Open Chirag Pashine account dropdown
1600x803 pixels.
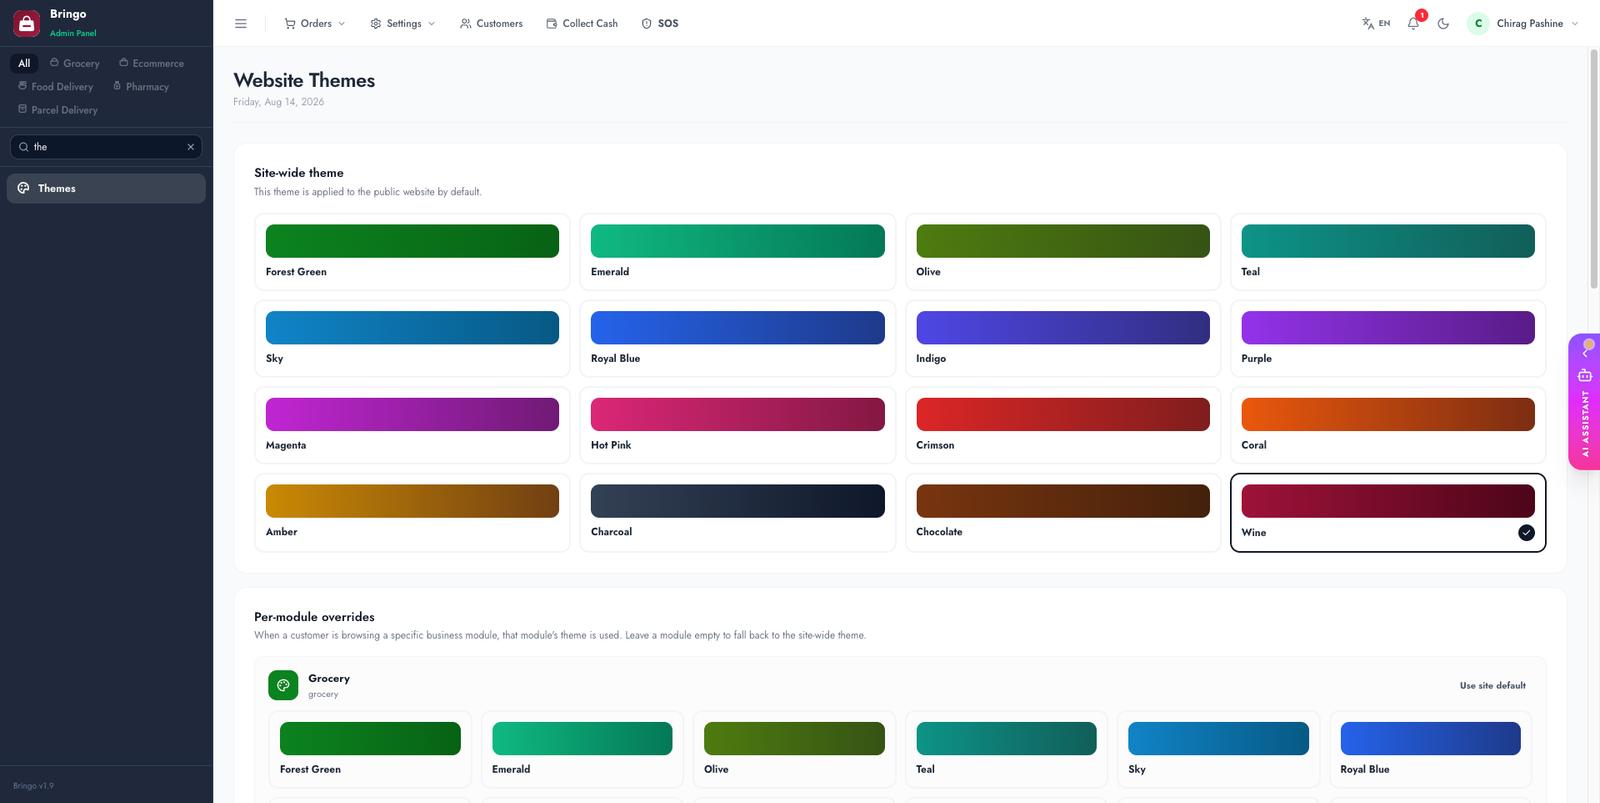tap(1523, 23)
